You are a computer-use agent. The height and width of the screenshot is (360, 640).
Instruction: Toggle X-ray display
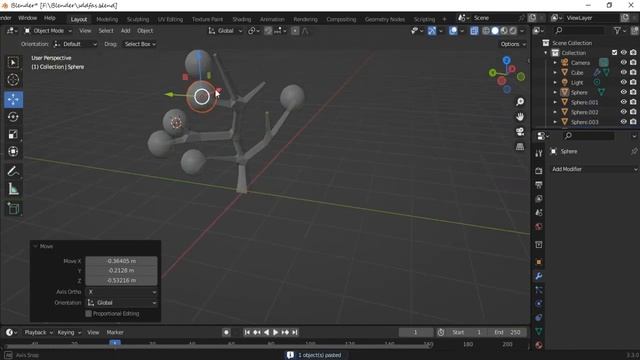coord(474,31)
